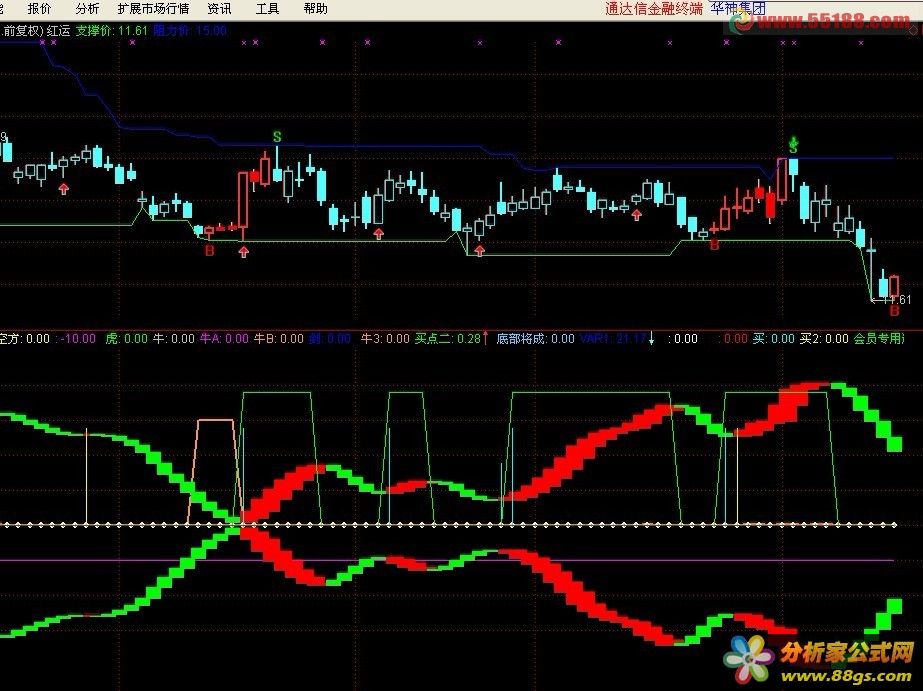This screenshot has width=923, height=691.
Task: Click the 买2: 0.00 indicator value
Action: 824,338
